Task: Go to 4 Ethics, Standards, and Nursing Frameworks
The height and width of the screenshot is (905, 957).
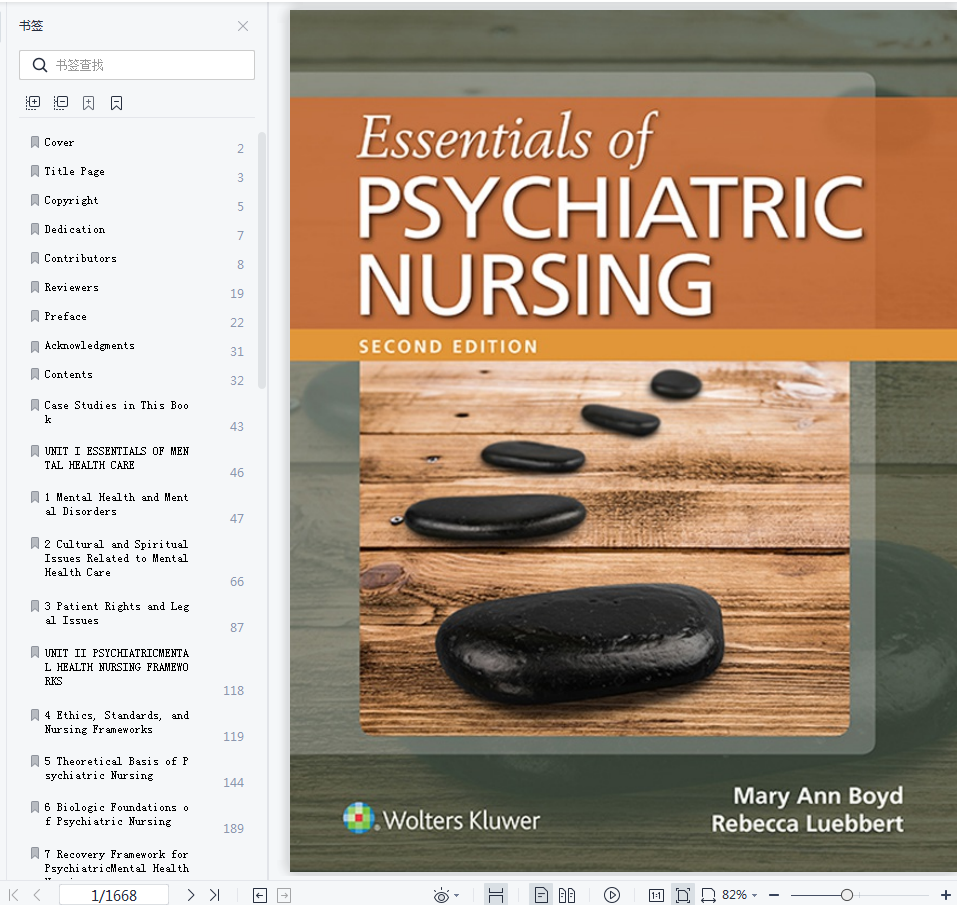Action: (117, 722)
